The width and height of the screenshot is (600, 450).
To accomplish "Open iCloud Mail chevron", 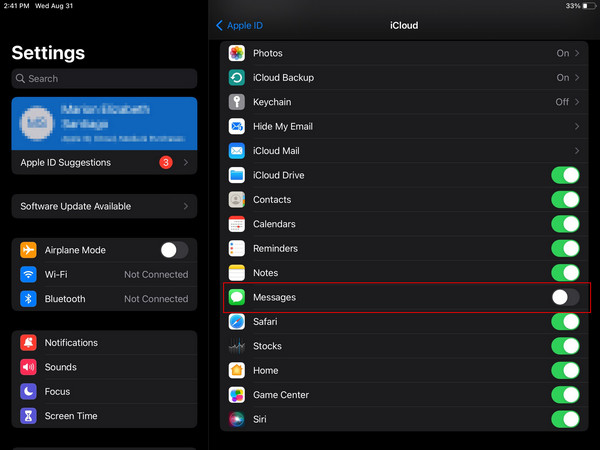I will pyautogui.click(x=577, y=151).
